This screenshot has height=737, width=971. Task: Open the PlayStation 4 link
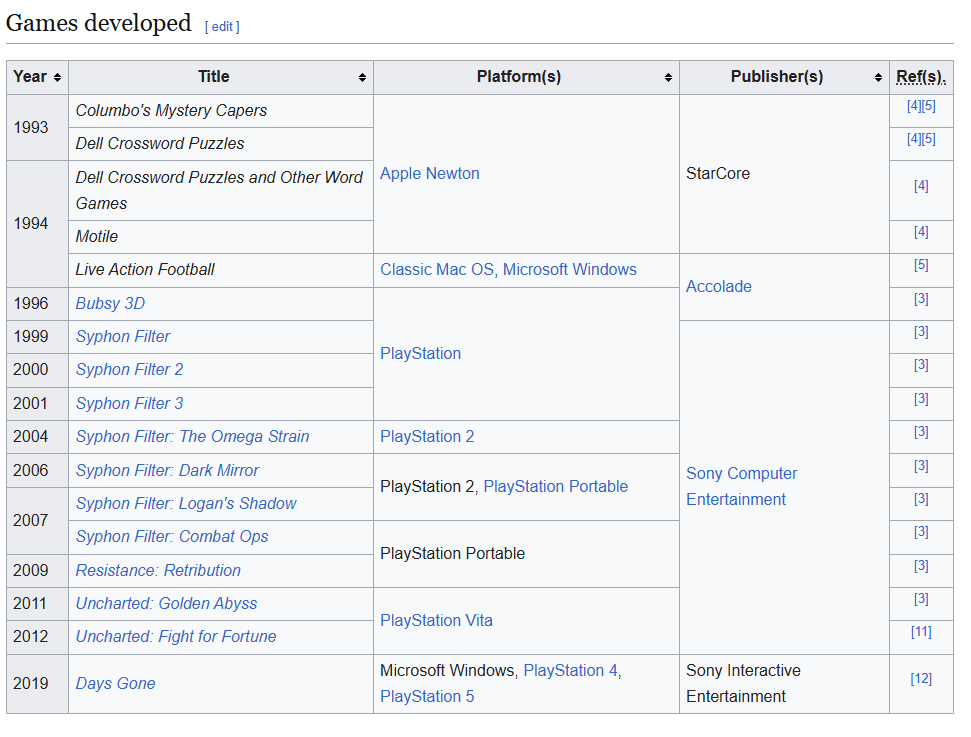tap(570, 671)
